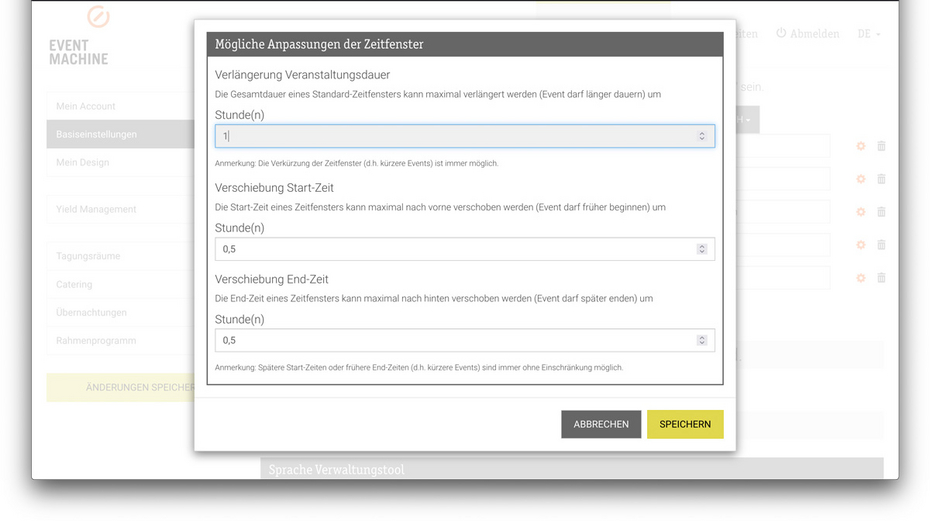Click the Abmelden power icon
This screenshot has width=930, height=521.
781,34
